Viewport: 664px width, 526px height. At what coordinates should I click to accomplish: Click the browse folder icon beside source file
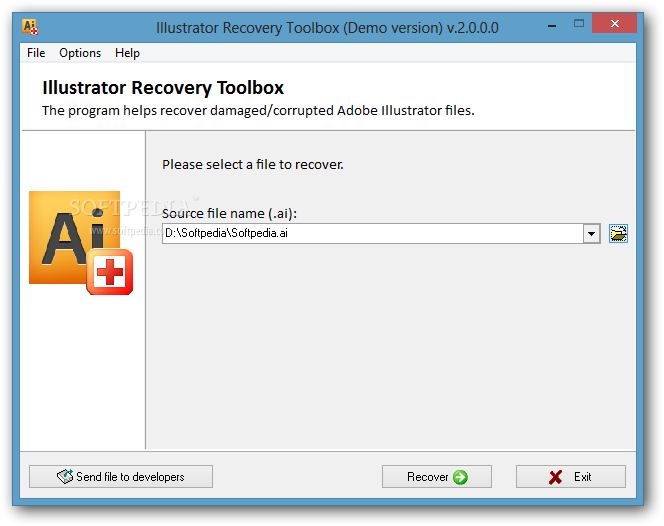618,233
